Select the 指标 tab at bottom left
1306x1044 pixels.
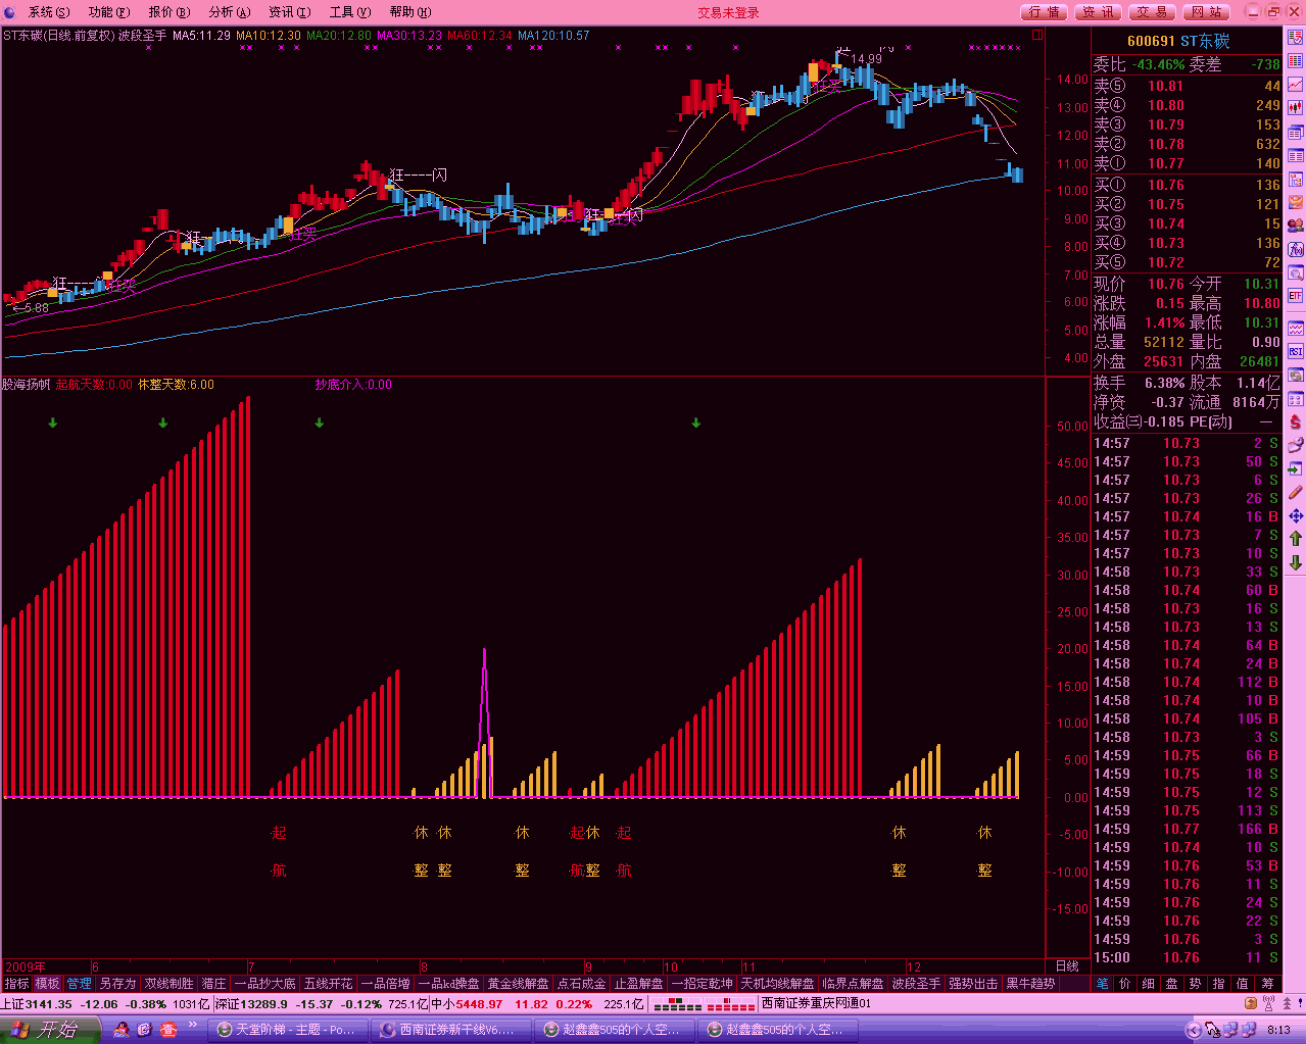coord(16,984)
